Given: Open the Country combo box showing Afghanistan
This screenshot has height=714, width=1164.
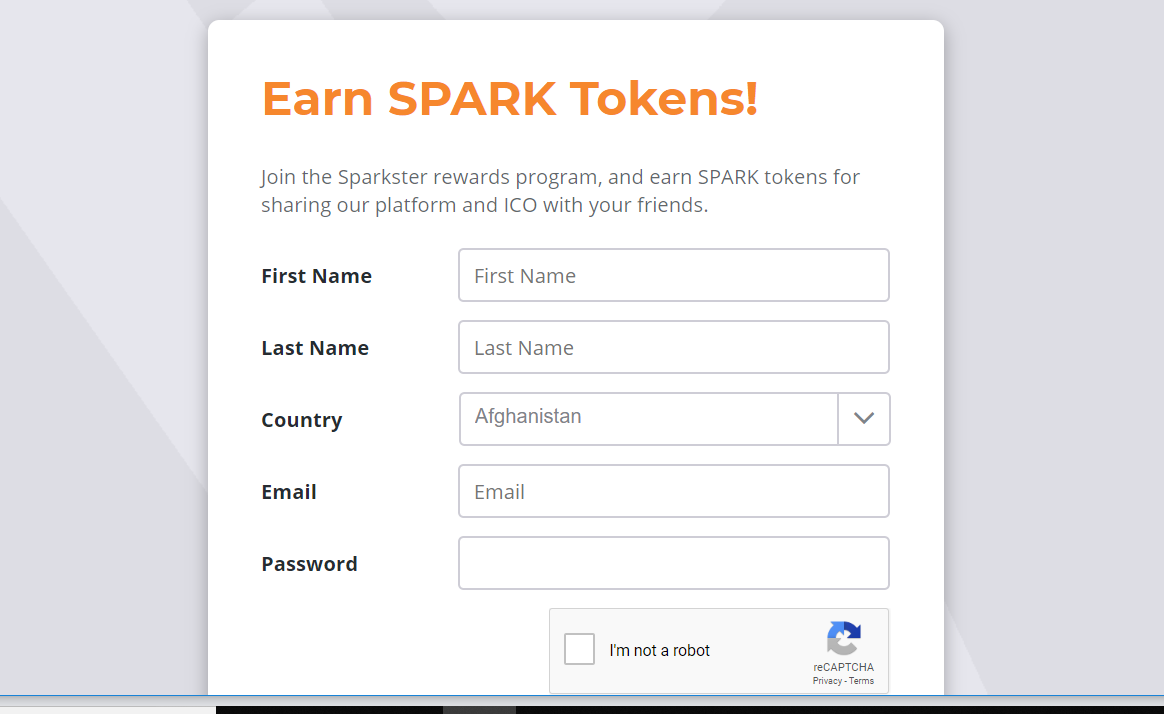Looking at the screenshot, I should click(x=648, y=418).
